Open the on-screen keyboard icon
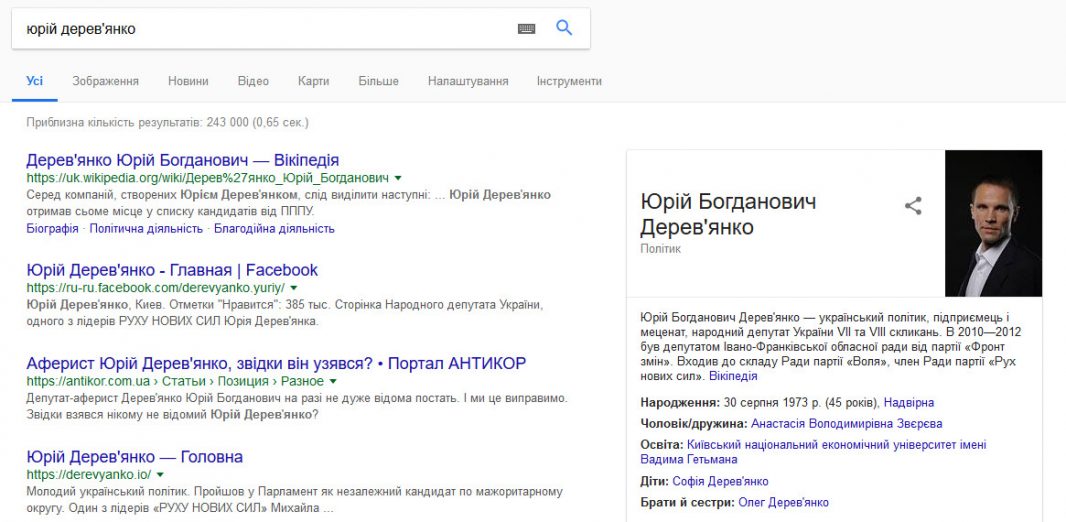The height and width of the screenshot is (522, 1066). [526, 29]
